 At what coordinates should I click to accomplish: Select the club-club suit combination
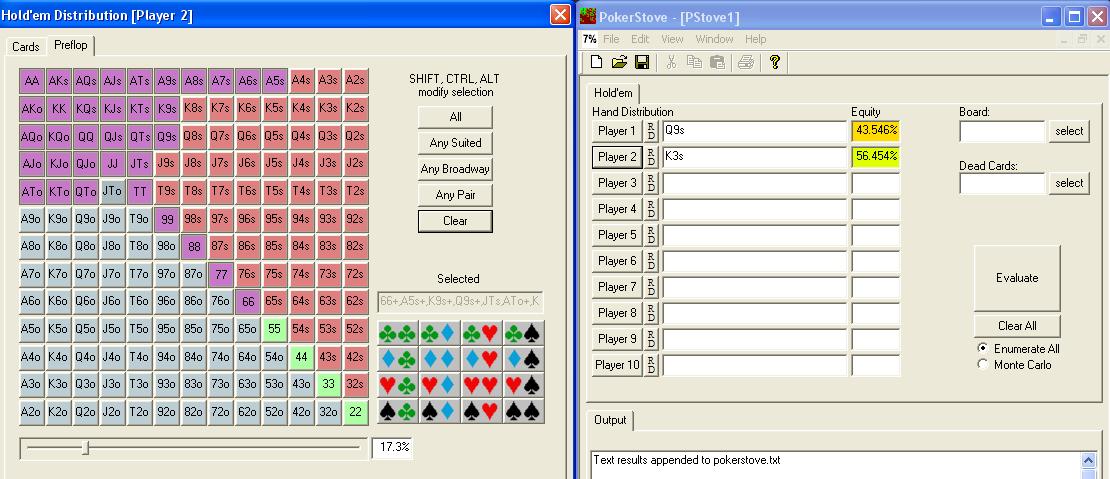point(398,334)
